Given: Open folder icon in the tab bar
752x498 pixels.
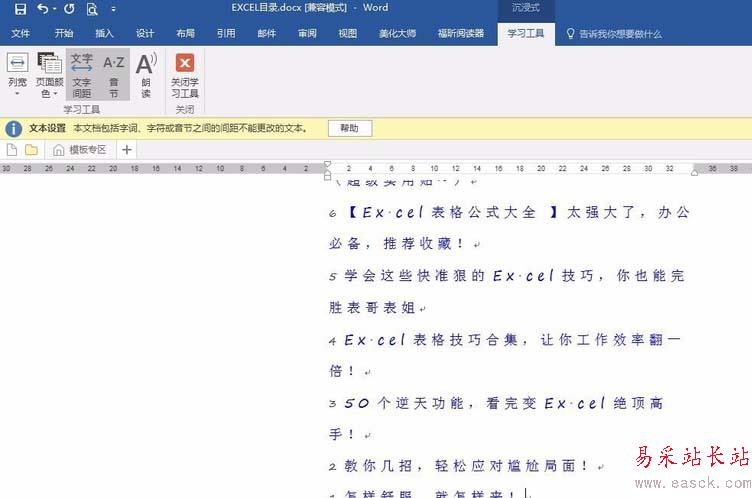Looking at the screenshot, I should click(x=31, y=150).
